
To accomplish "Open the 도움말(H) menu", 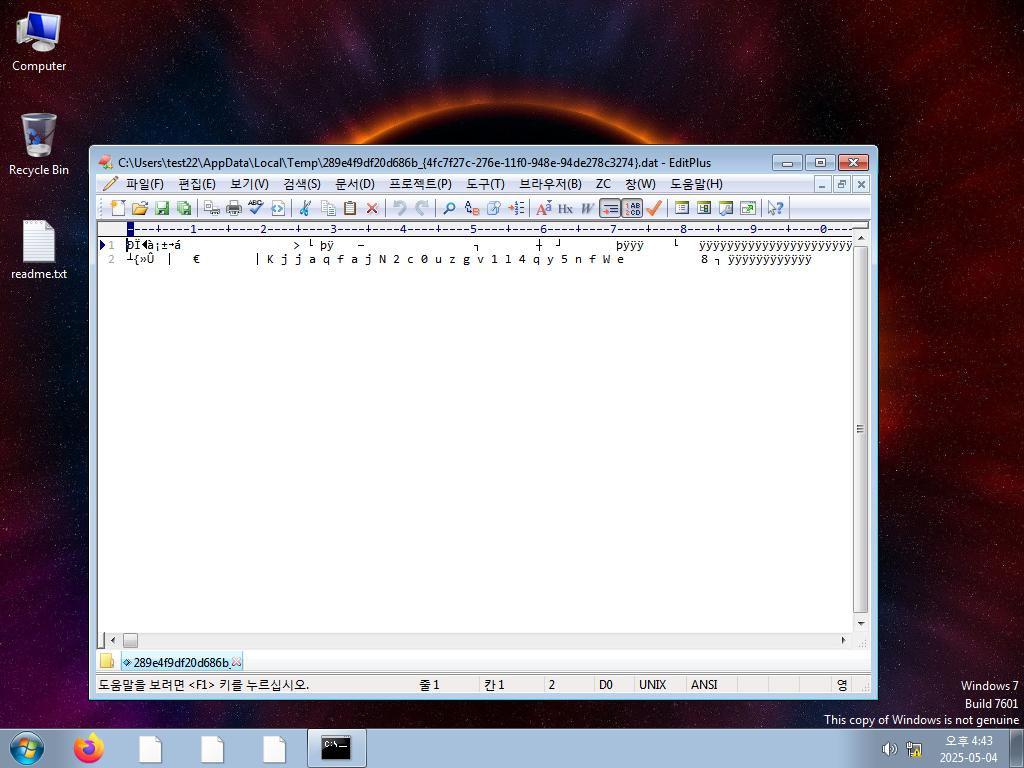I will [x=696, y=184].
